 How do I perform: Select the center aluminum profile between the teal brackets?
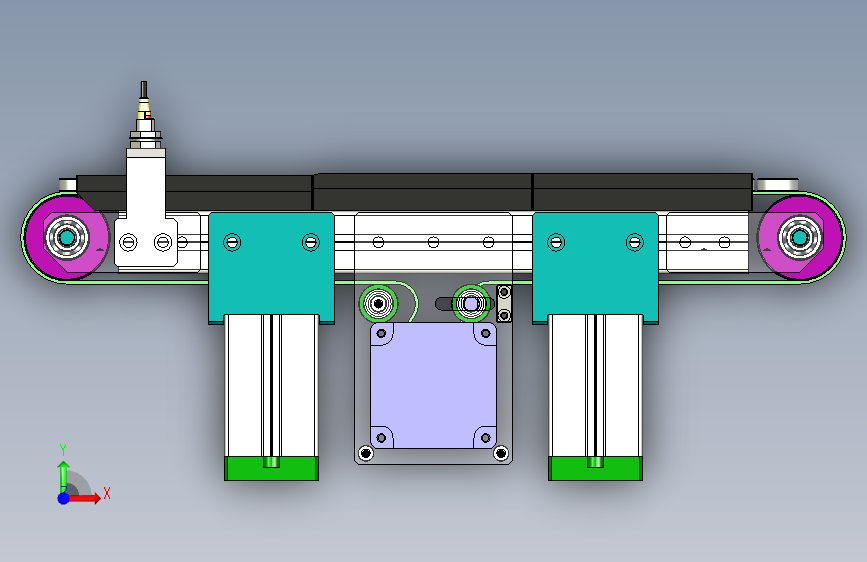click(x=434, y=242)
